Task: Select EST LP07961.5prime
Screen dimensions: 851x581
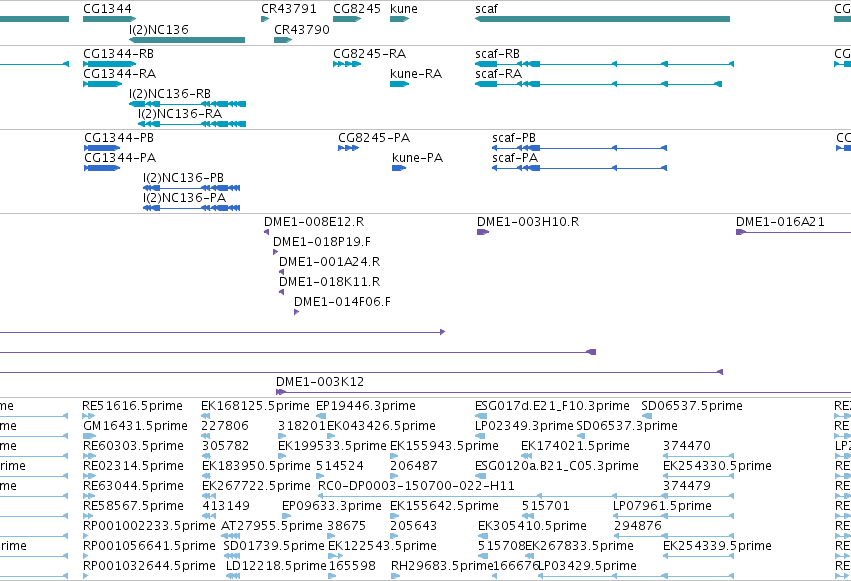Action: click(x=662, y=506)
